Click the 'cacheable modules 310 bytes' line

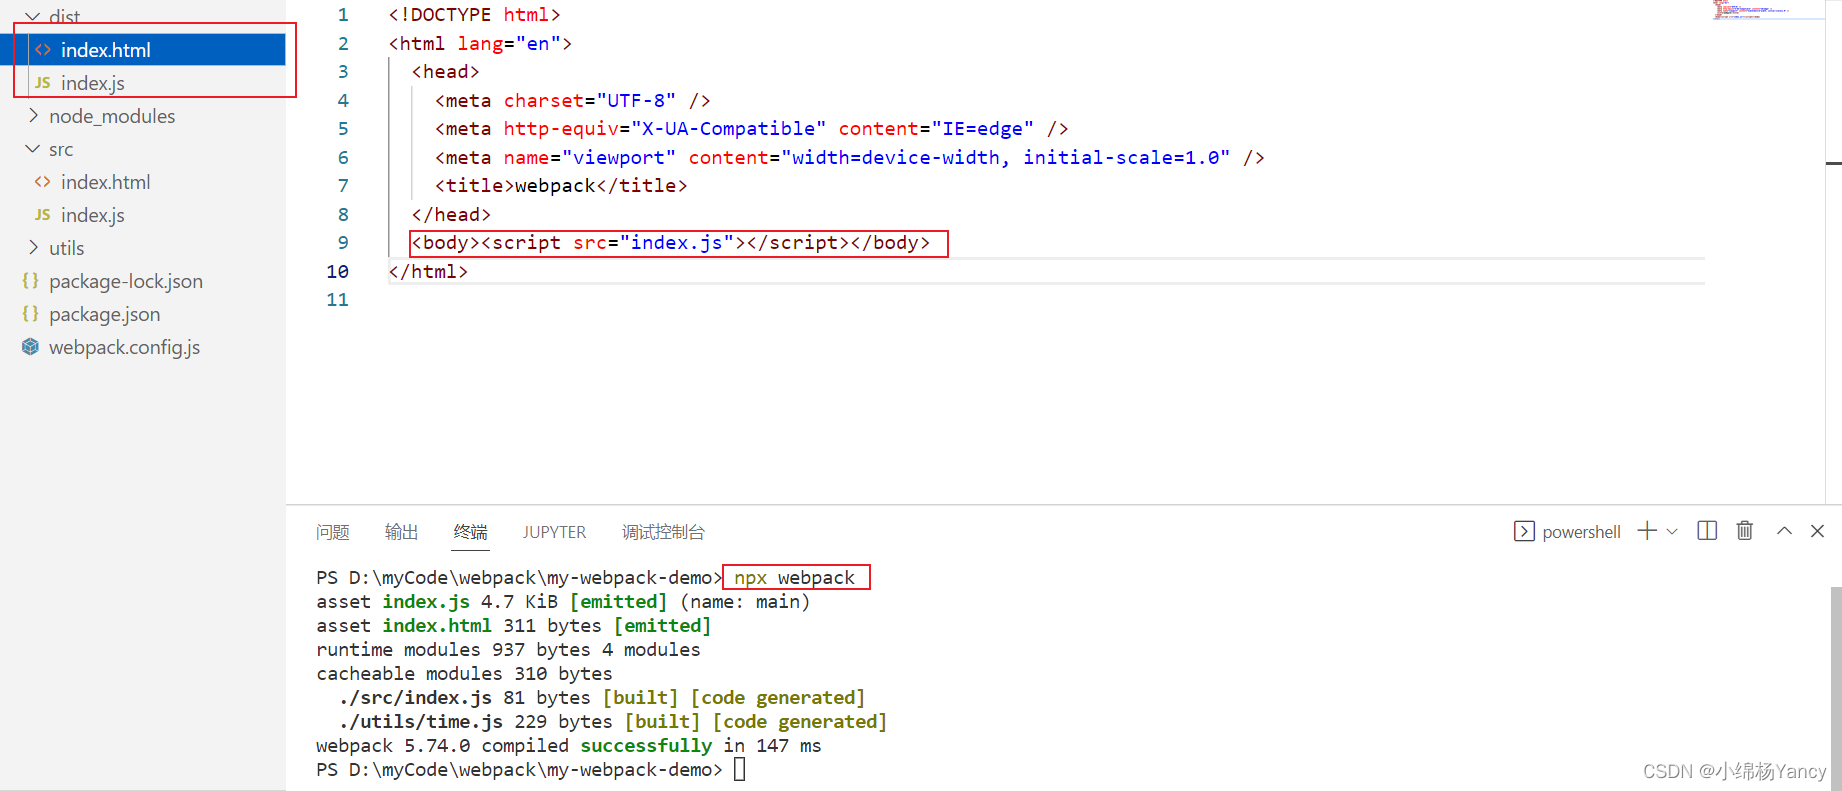464,674
